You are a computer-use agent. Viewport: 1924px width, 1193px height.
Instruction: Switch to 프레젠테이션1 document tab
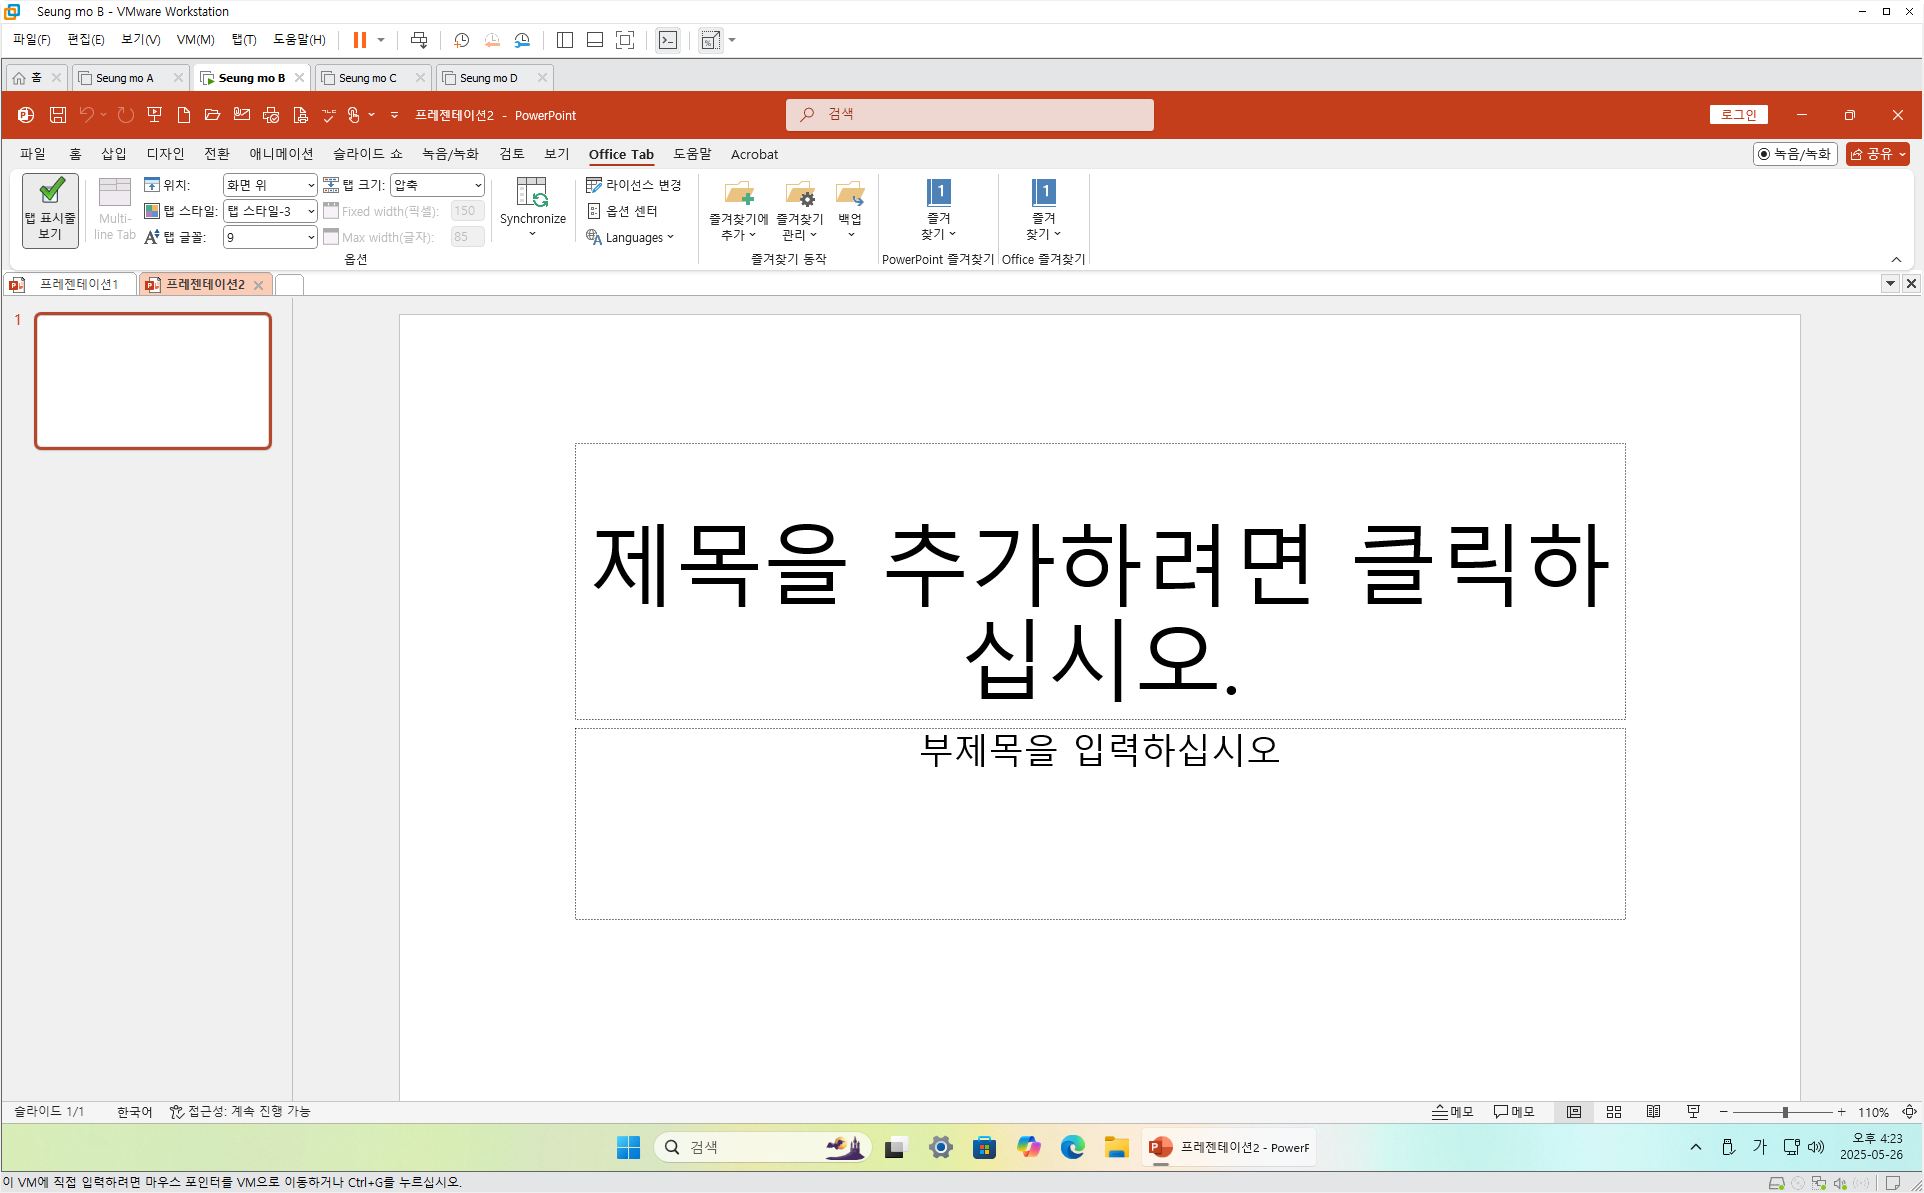(x=78, y=285)
